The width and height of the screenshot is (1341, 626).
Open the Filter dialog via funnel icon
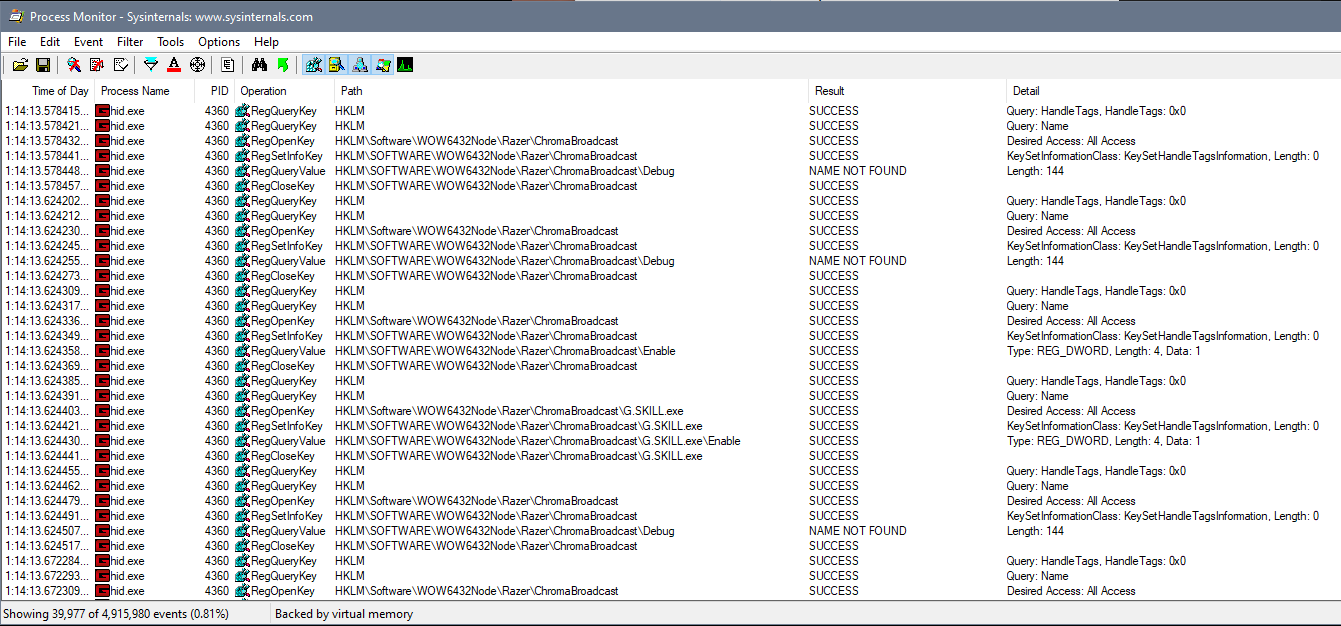pyautogui.click(x=151, y=64)
